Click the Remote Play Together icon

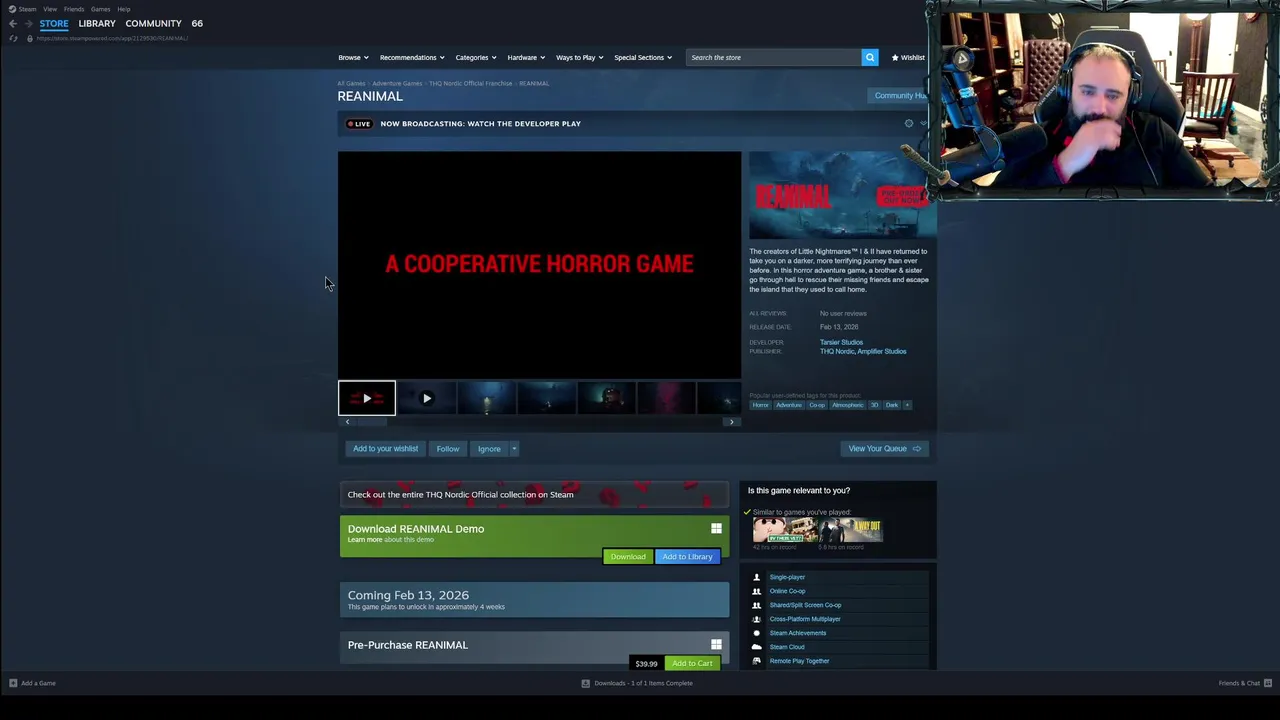pyautogui.click(x=756, y=661)
